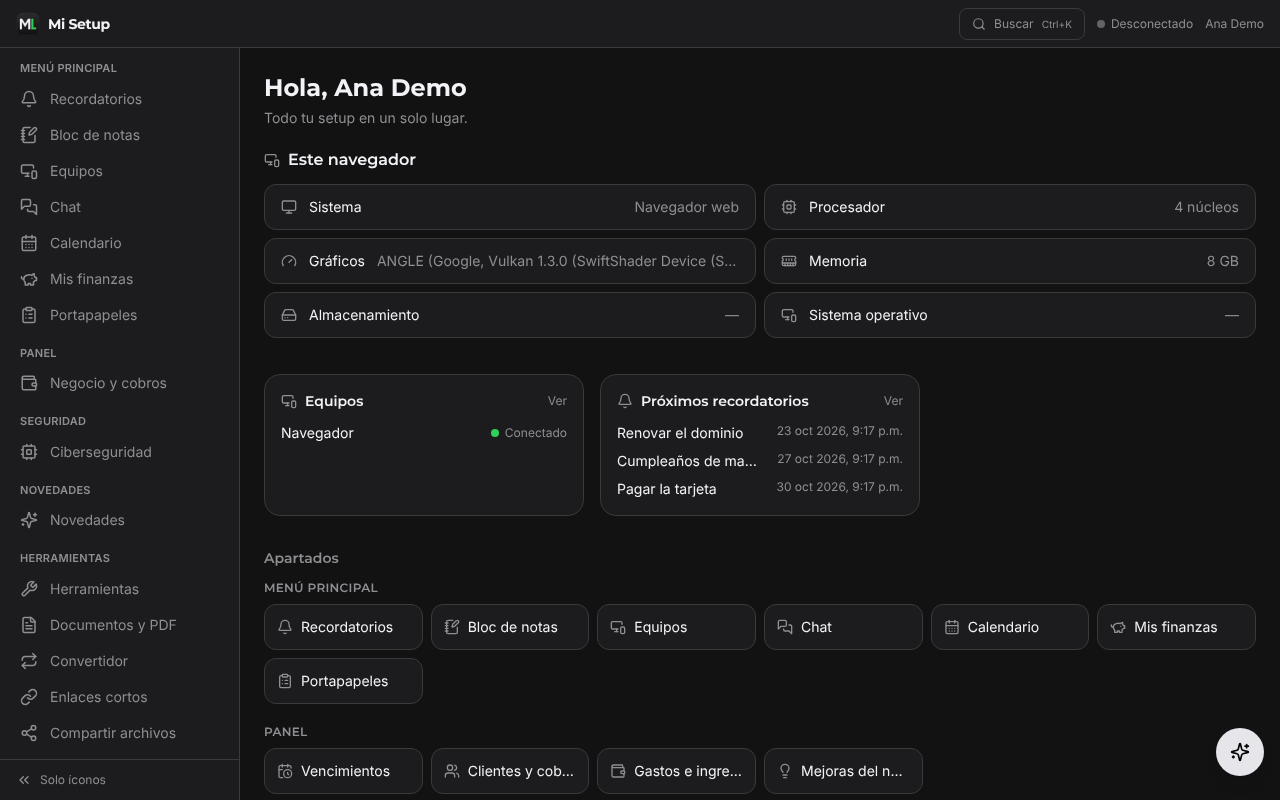Click the Convertidor arrows icon

click(29, 661)
